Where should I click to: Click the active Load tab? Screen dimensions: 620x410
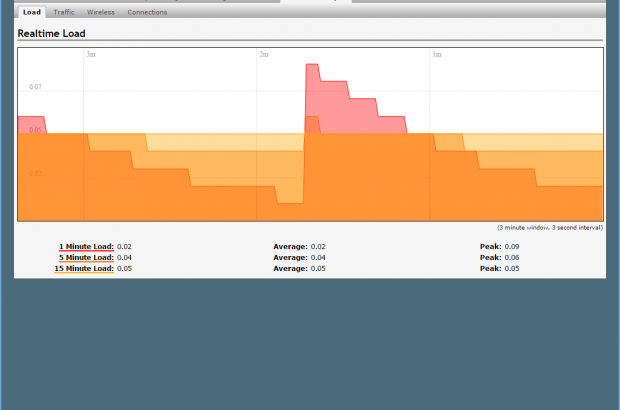pyautogui.click(x=31, y=12)
